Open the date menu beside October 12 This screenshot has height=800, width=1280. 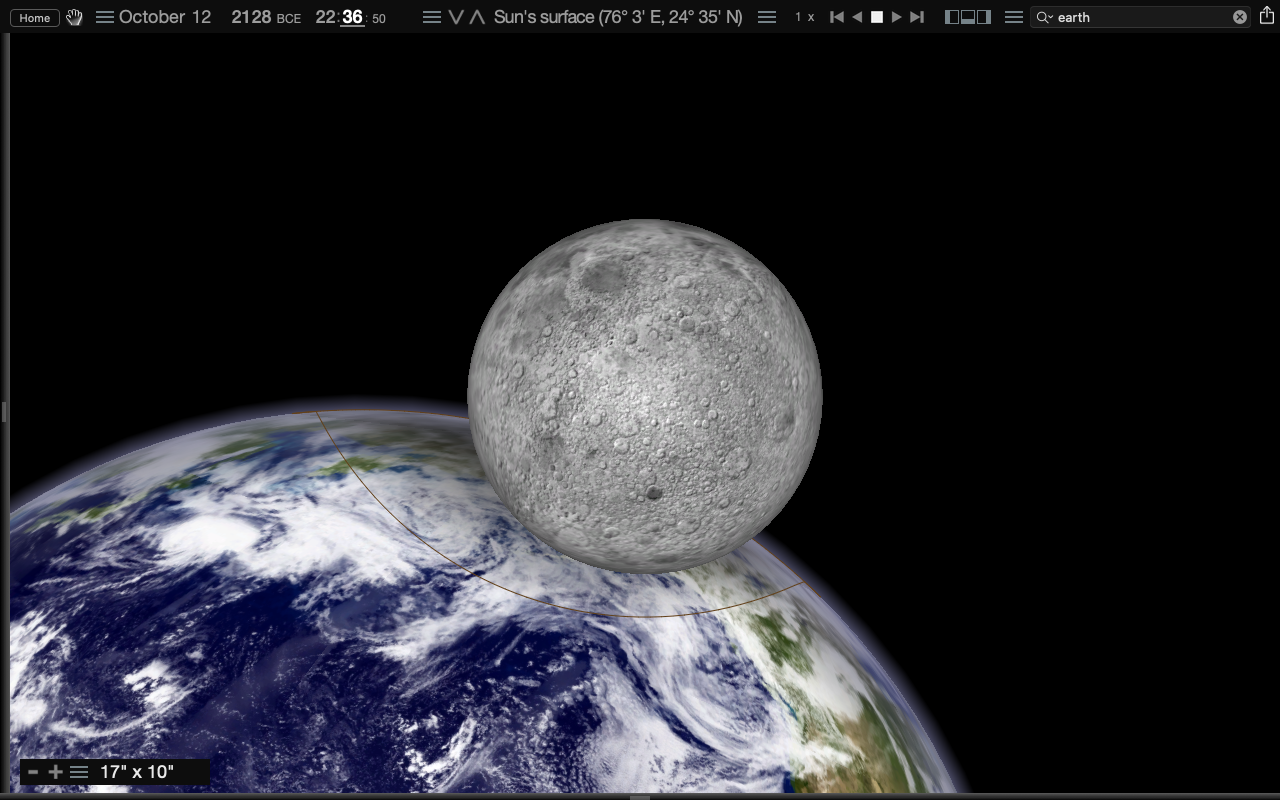[104, 17]
